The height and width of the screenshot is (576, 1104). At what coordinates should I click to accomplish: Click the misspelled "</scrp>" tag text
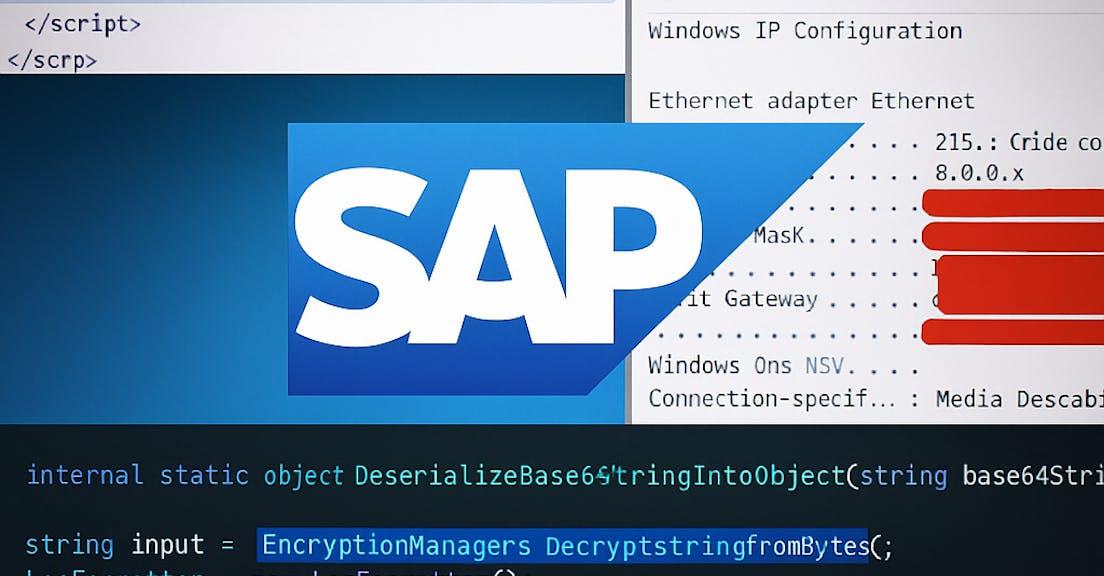[x=51, y=61]
